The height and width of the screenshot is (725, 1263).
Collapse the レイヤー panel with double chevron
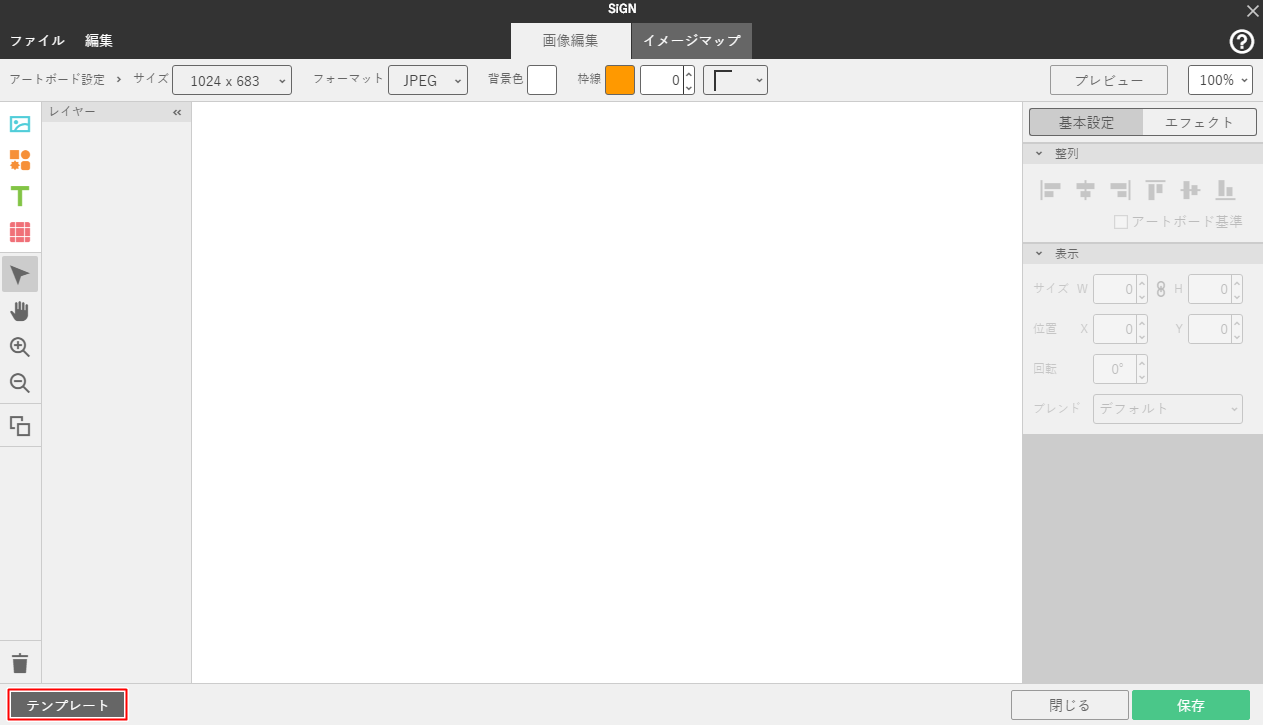(177, 112)
